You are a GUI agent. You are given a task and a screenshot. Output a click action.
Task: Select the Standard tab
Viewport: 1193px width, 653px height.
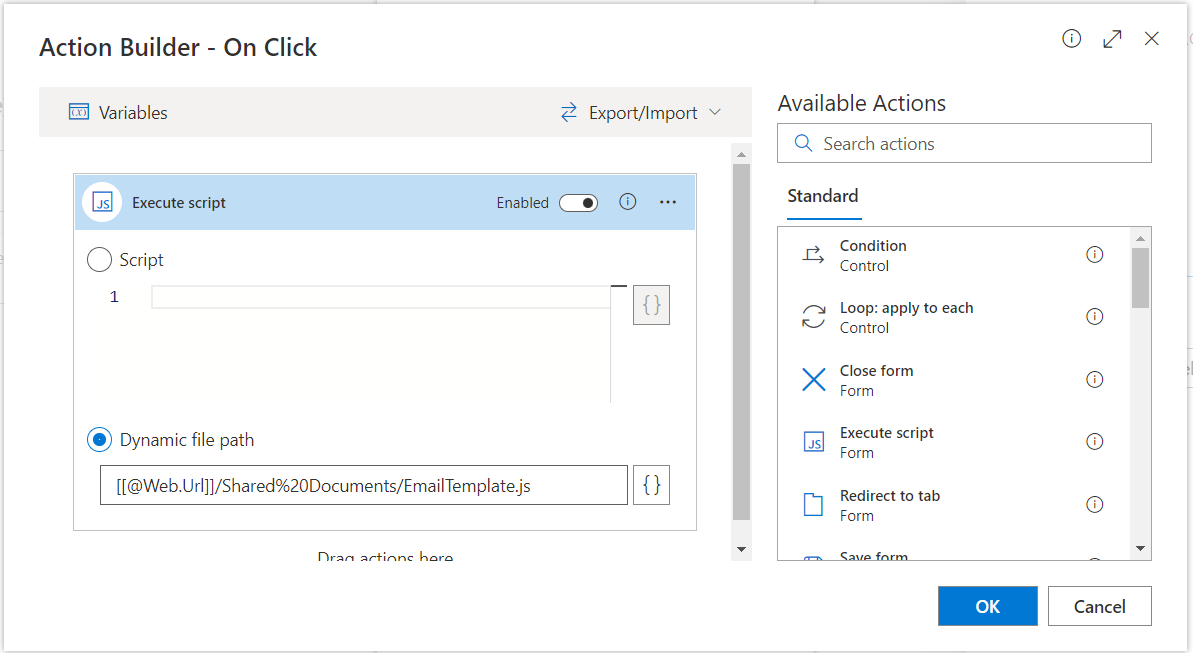822,196
